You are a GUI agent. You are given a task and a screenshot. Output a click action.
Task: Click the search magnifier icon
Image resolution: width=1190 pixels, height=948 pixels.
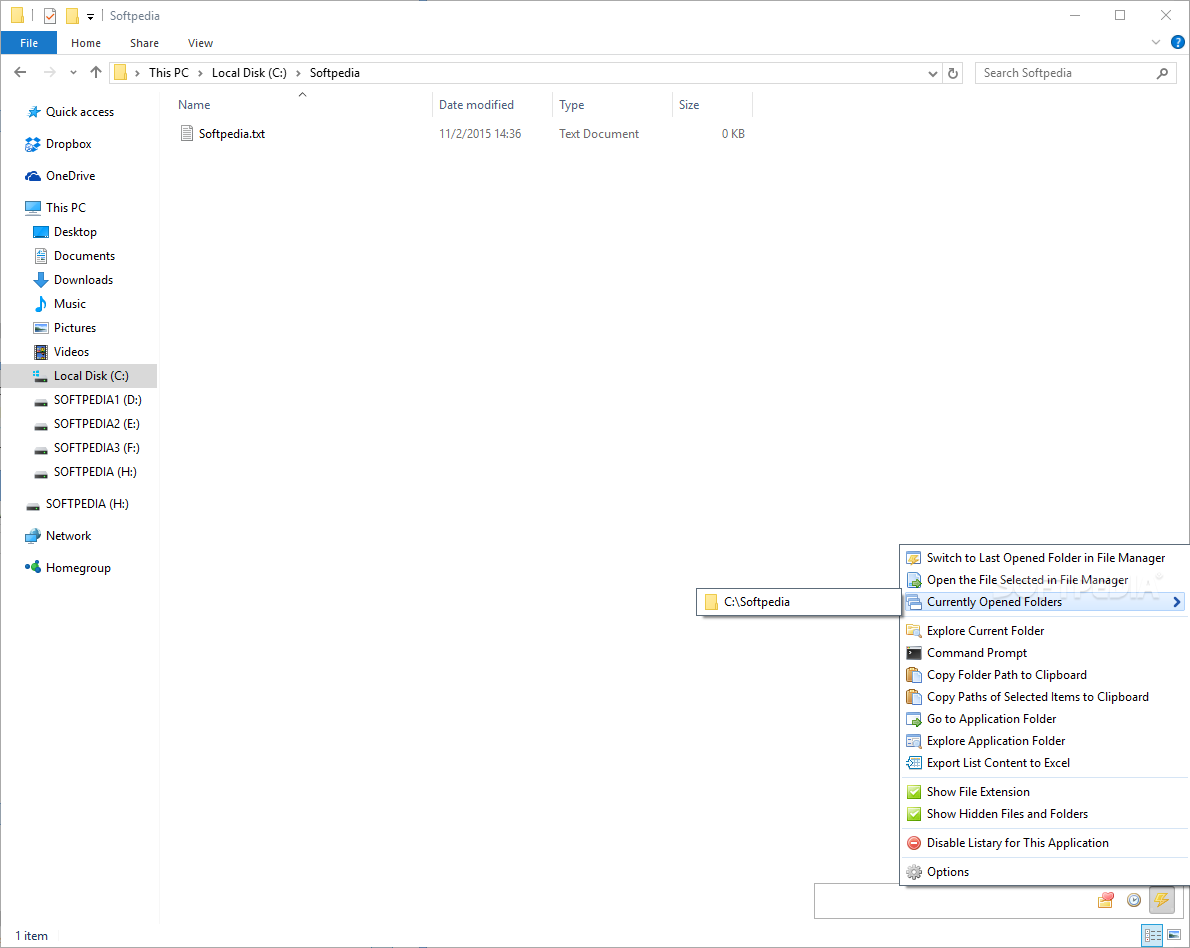(1163, 73)
